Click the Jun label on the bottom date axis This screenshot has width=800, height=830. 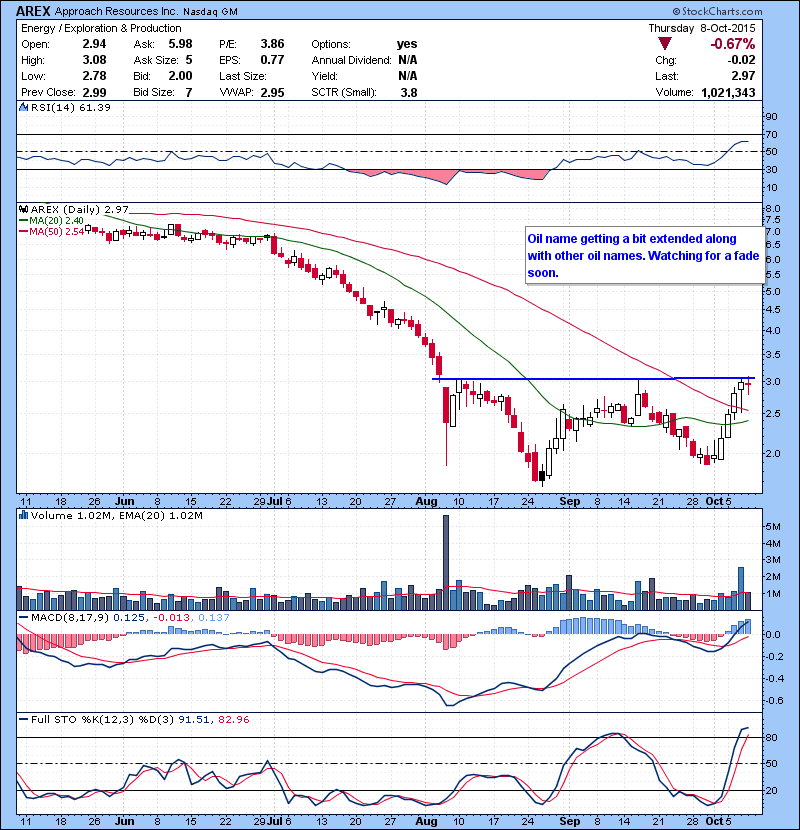[124, 821]
